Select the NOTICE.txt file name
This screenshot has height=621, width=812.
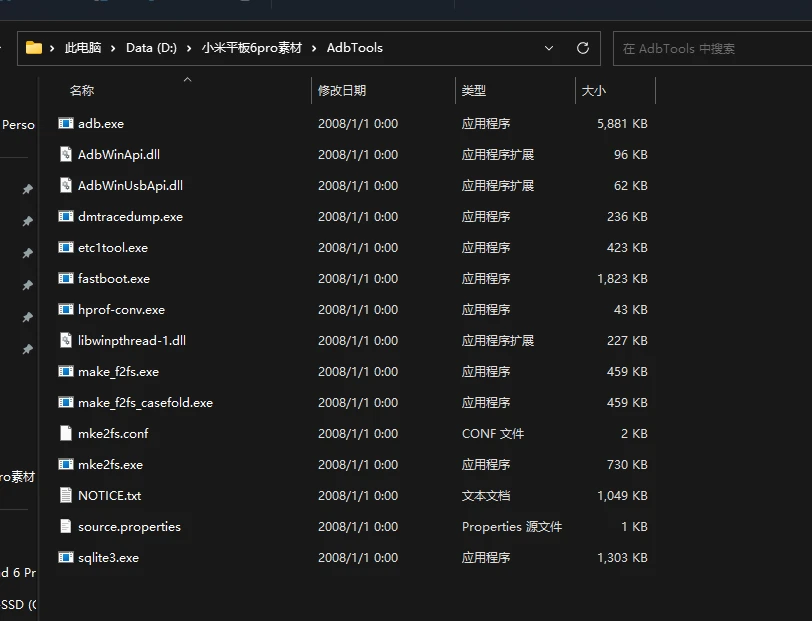109,496
